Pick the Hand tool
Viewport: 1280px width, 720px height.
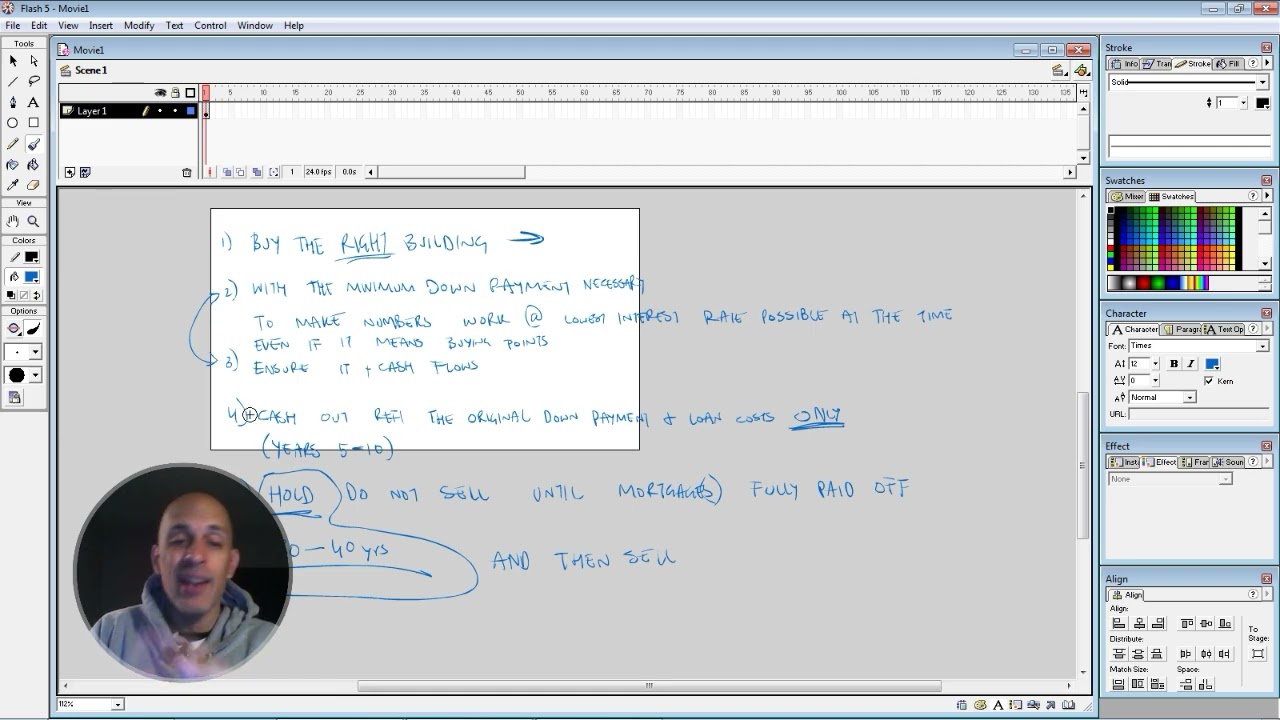tap(13, 221)
